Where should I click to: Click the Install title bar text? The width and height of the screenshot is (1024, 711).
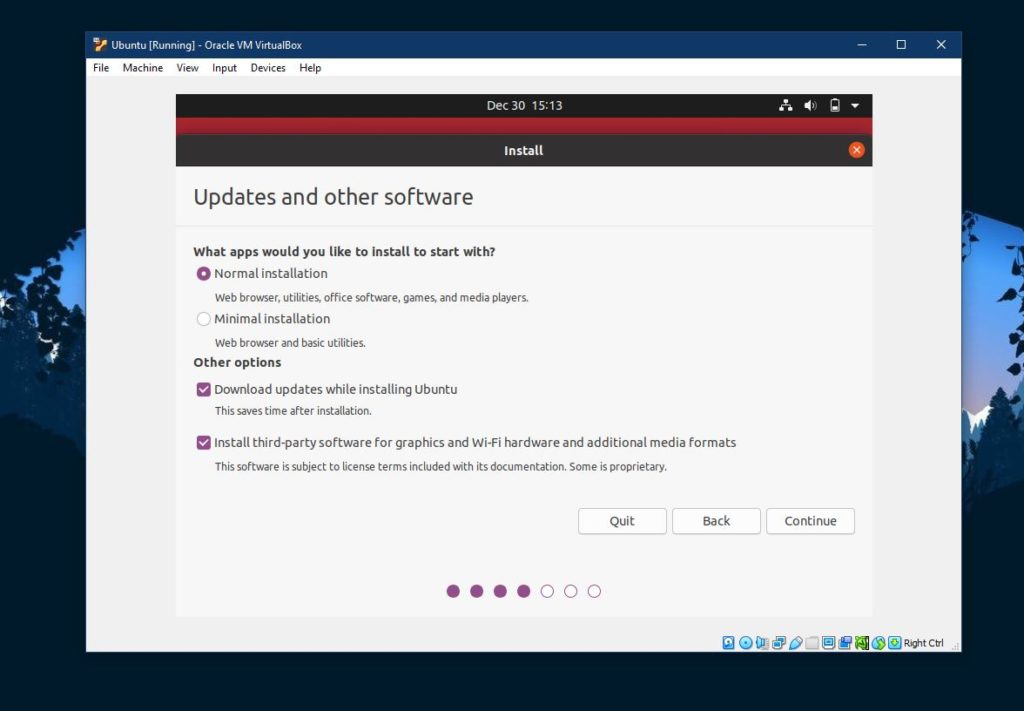524,150
